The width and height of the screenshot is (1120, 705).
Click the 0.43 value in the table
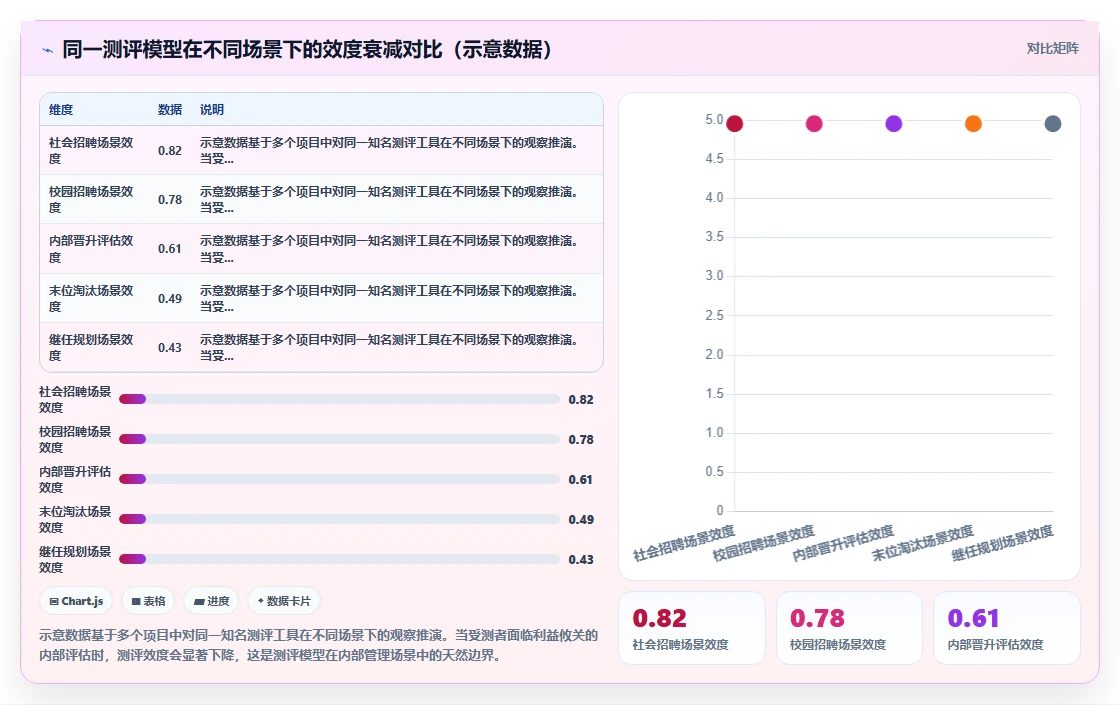(170, 348)
